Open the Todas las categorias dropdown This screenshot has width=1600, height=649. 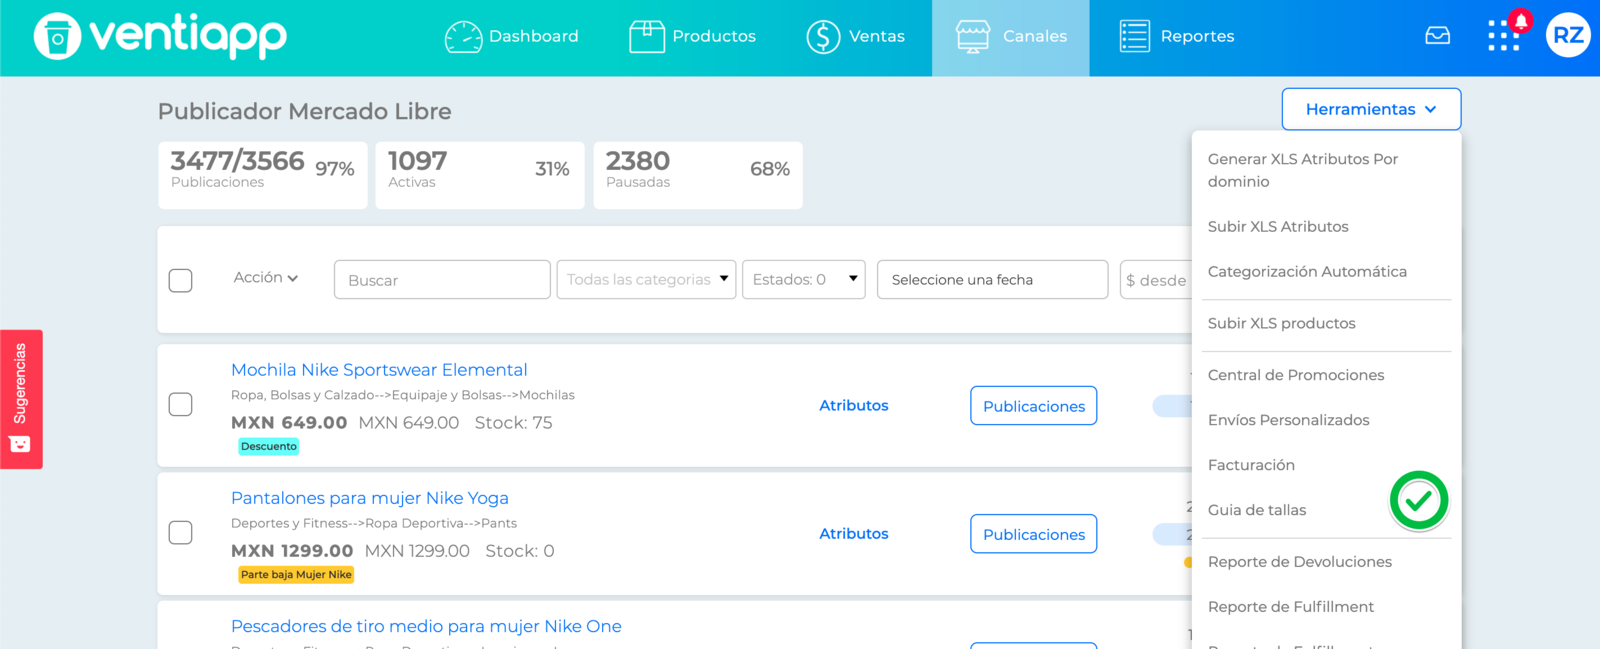[x=646, y=280]
